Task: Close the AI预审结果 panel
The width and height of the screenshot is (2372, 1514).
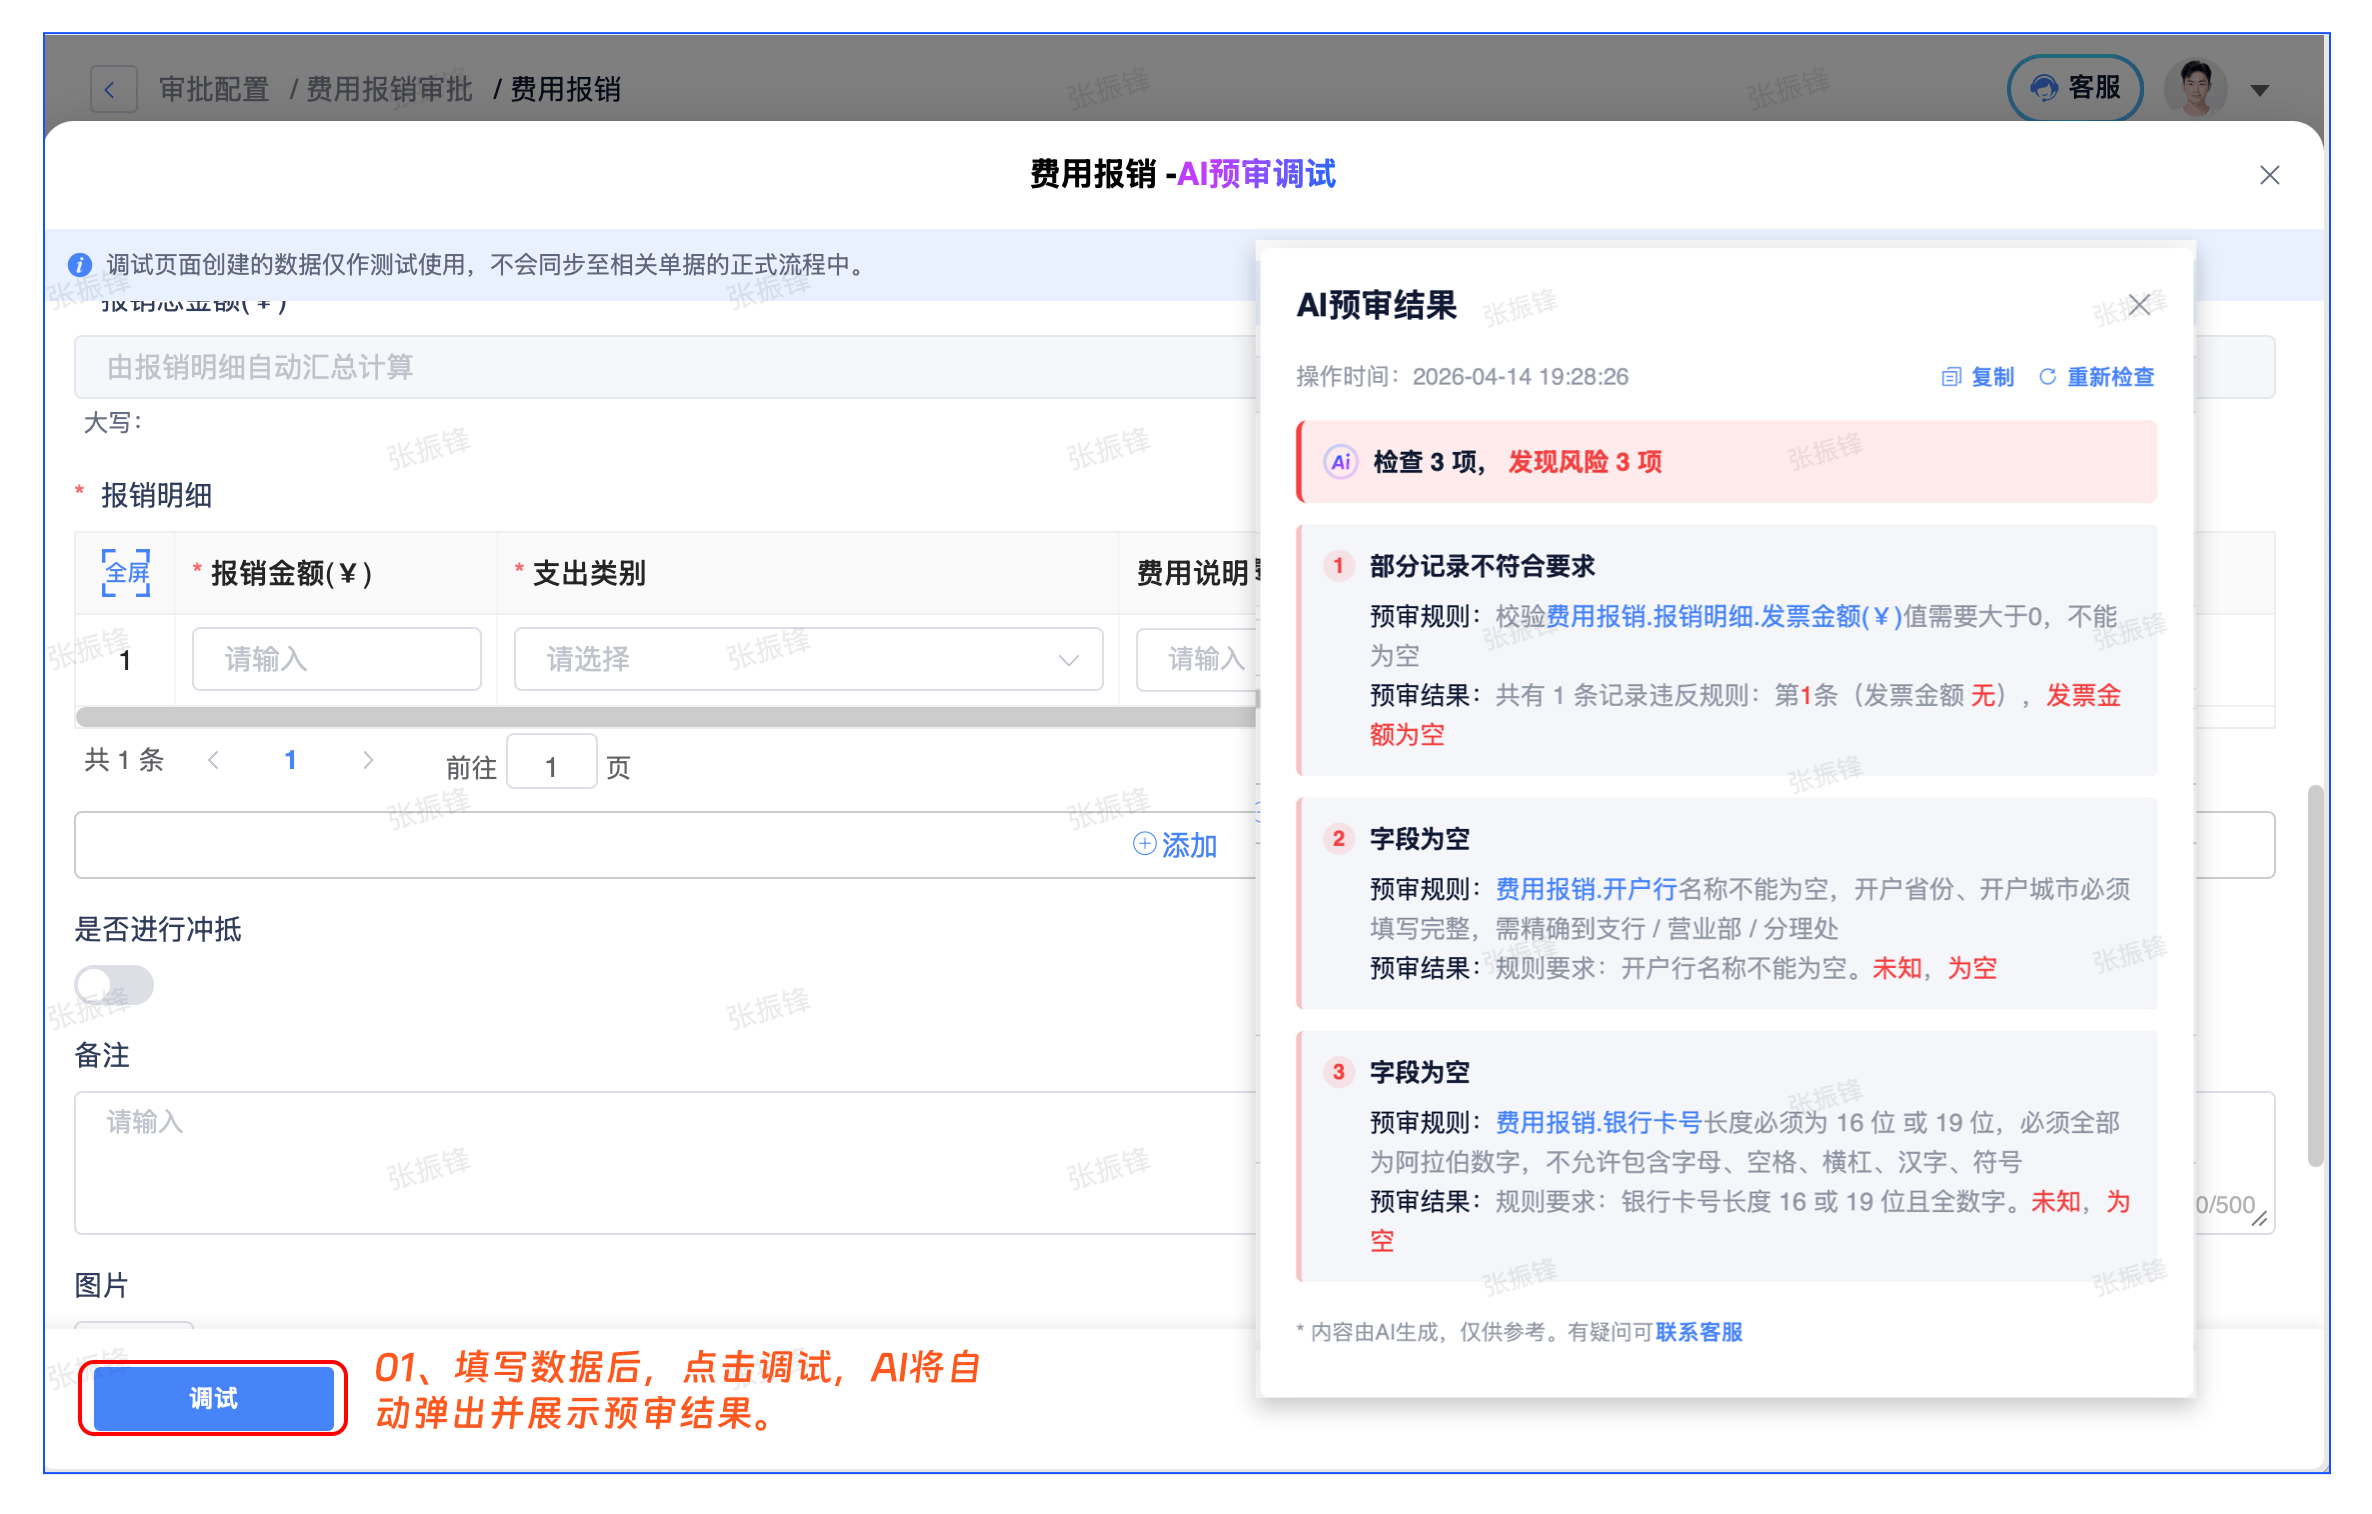Action: (x=2139, y=305)
